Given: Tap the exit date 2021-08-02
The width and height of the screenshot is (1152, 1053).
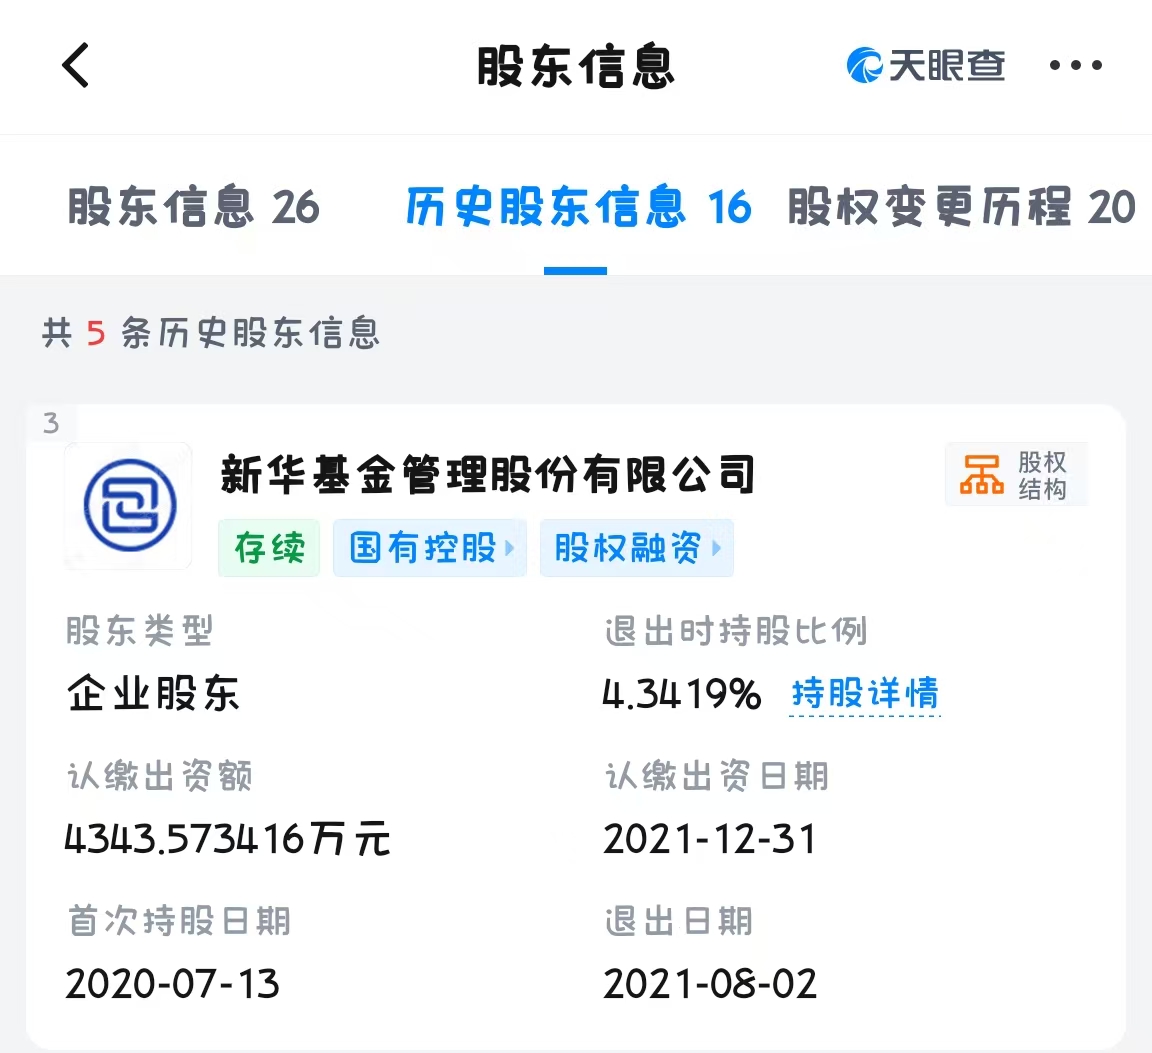Looking at the screenshot, I should (x=710, y=984).
